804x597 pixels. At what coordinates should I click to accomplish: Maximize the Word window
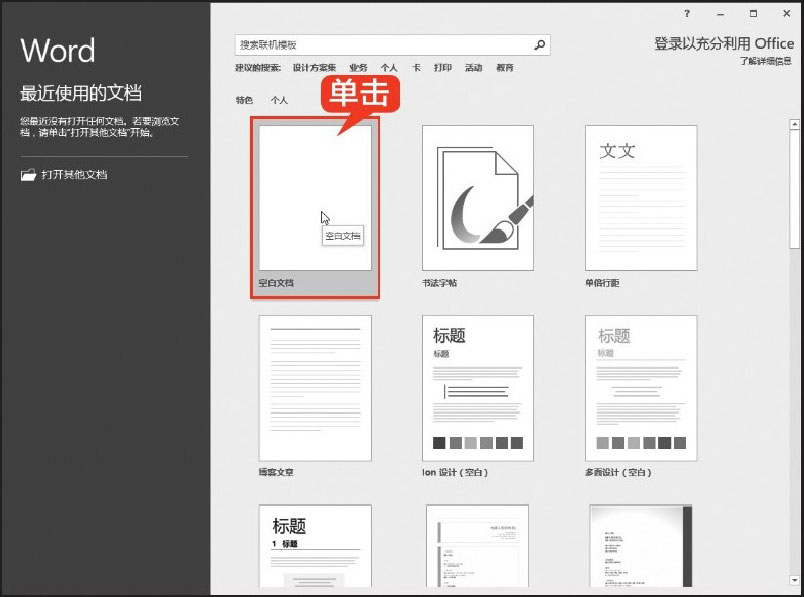coord(753,14)
